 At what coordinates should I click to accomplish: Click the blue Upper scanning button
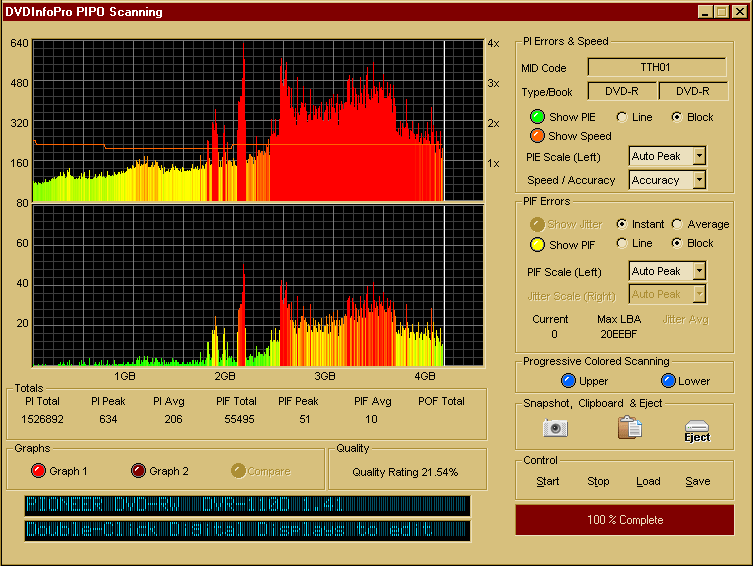(568, 381)
